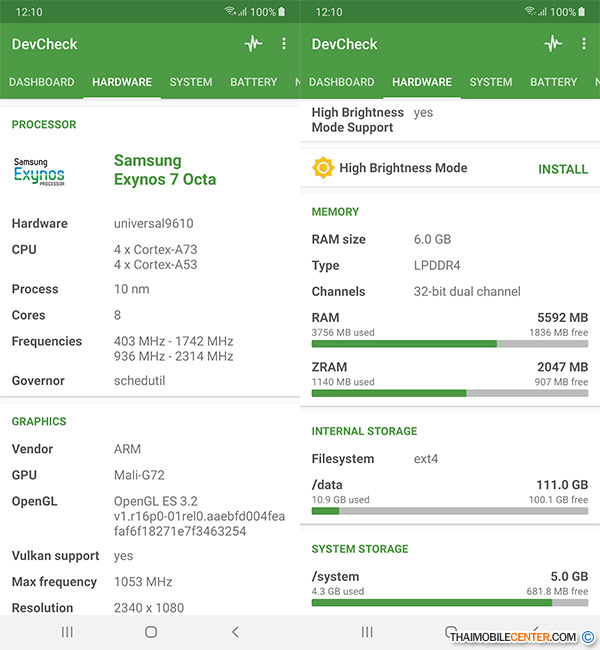Open the three-dot overflow menu on right screen
This screenshot has width=600, height=650.
click(x=584, y=44)
